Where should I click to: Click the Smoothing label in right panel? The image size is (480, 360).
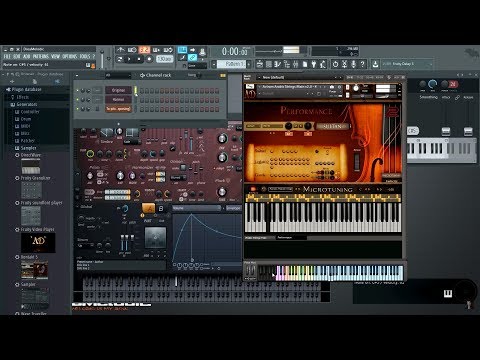(428, 97)
